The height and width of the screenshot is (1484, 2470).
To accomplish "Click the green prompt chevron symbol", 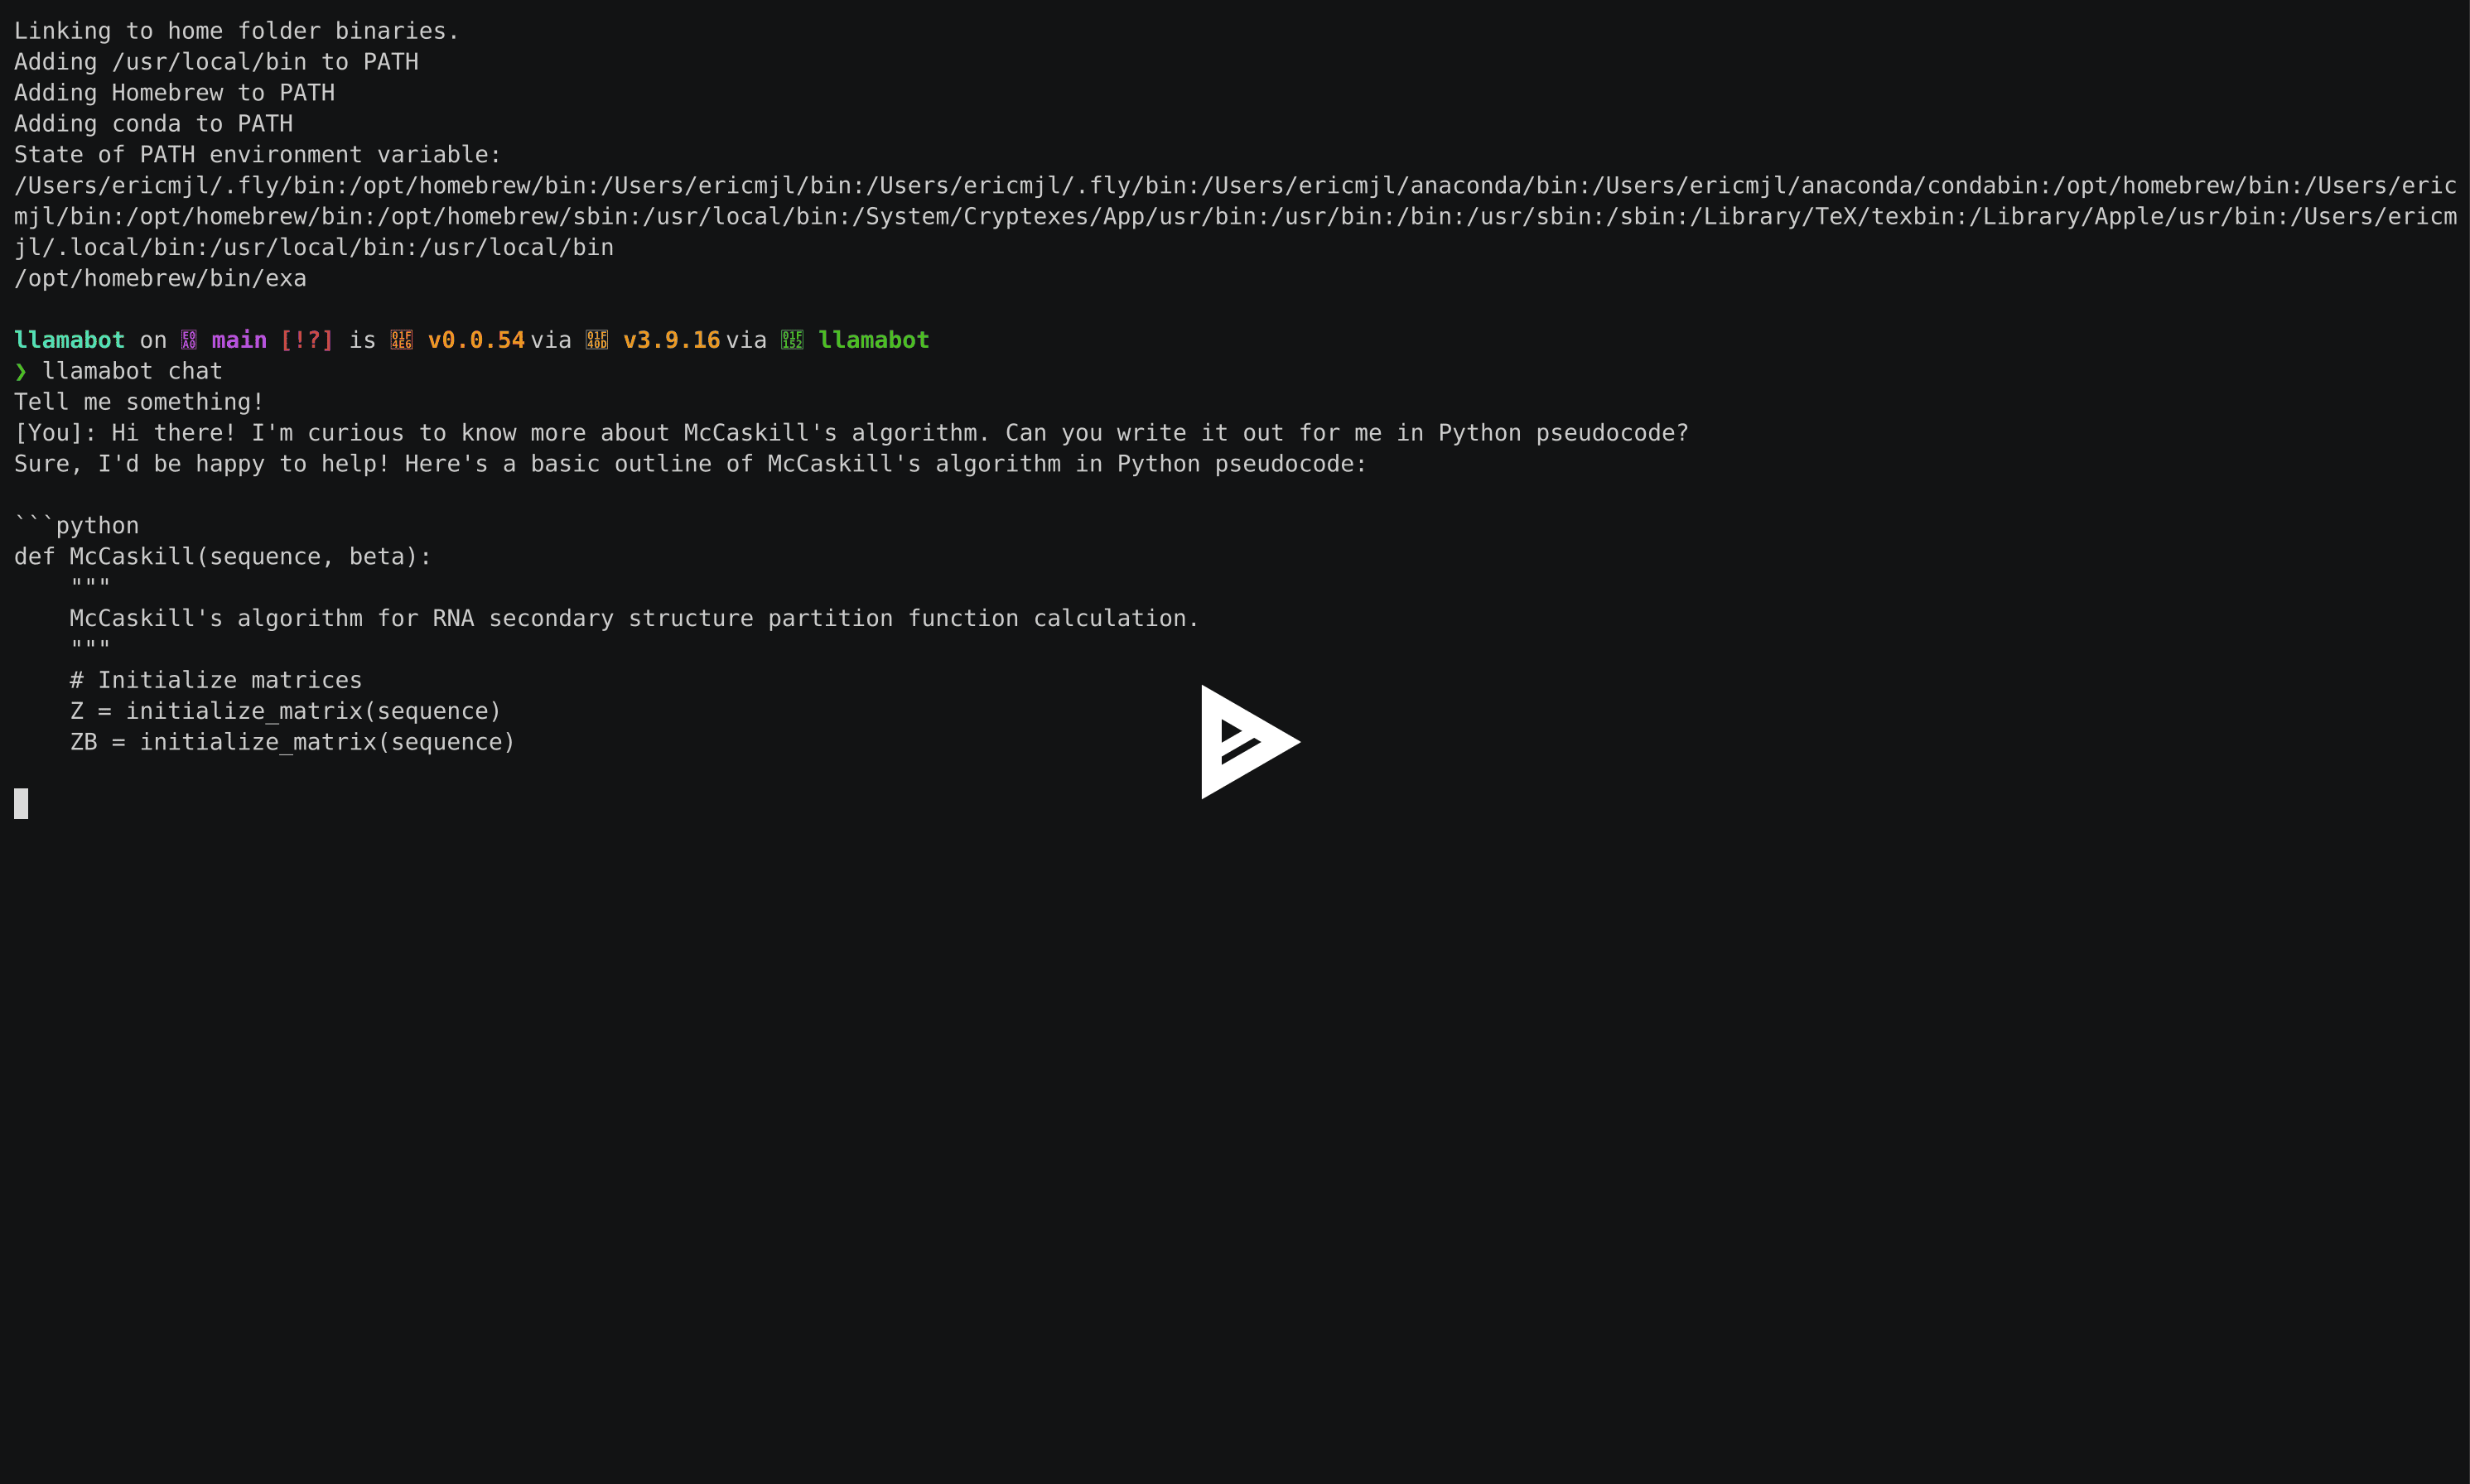I will point(21,372).
